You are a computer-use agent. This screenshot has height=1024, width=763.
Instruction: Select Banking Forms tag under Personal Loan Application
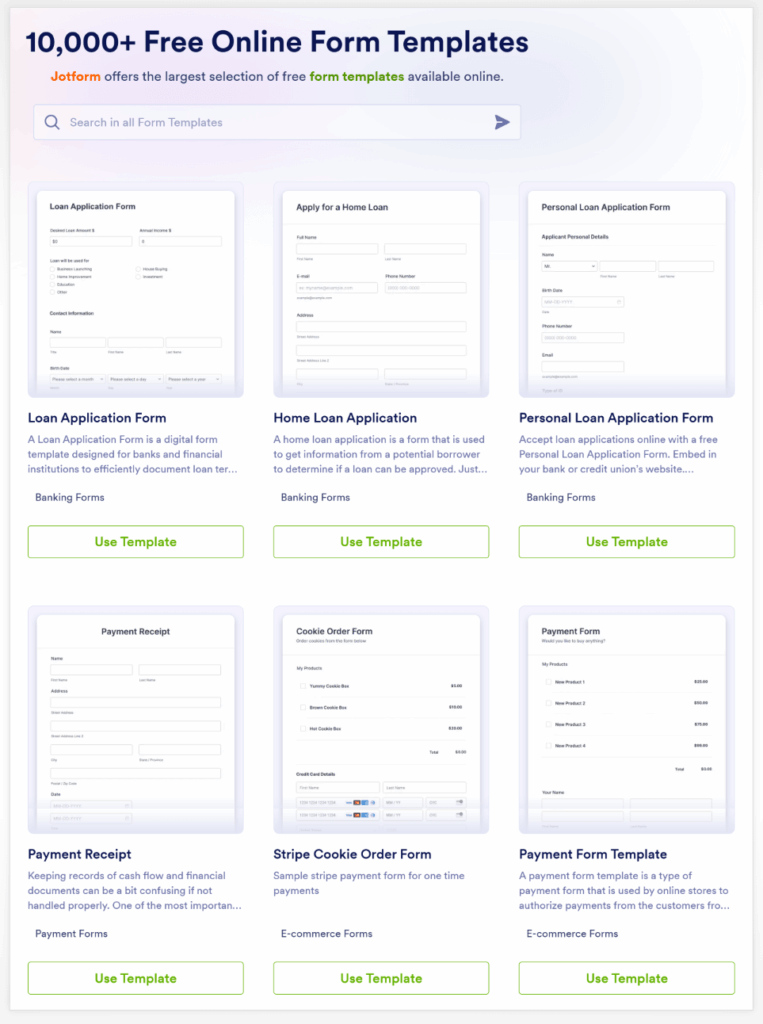561,498
